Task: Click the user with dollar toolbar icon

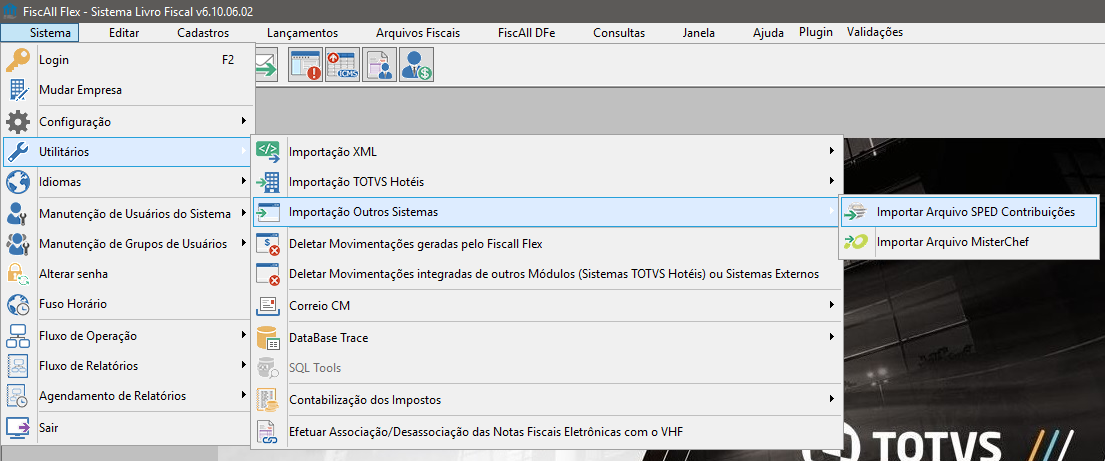Action: coord(417,65)
